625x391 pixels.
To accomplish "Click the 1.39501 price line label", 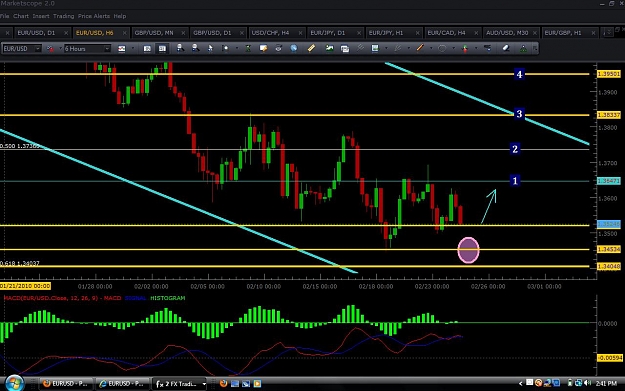I will 609,74.
